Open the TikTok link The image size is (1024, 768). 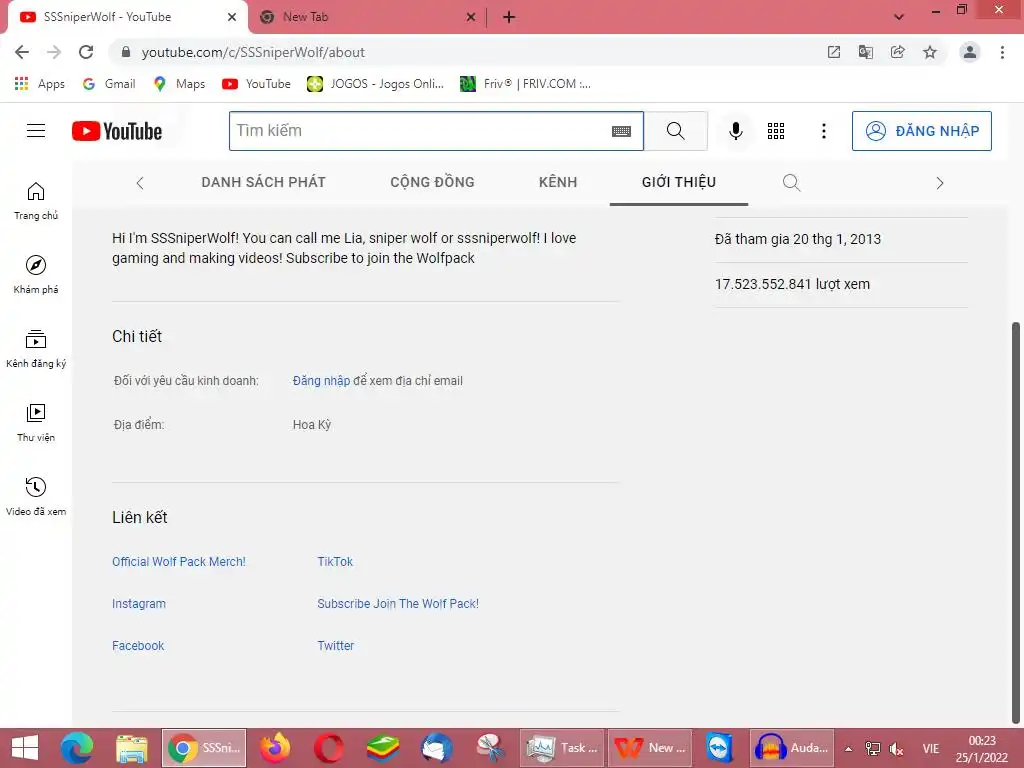[x=335, y=562]
